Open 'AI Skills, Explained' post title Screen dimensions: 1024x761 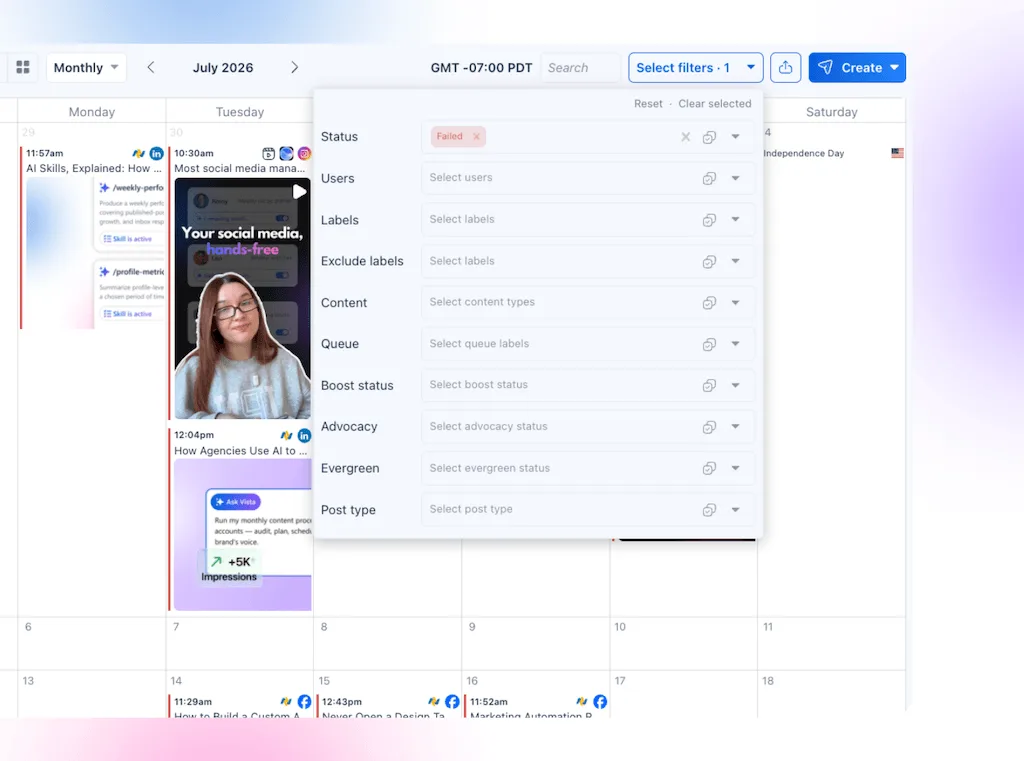click(93, 169)
